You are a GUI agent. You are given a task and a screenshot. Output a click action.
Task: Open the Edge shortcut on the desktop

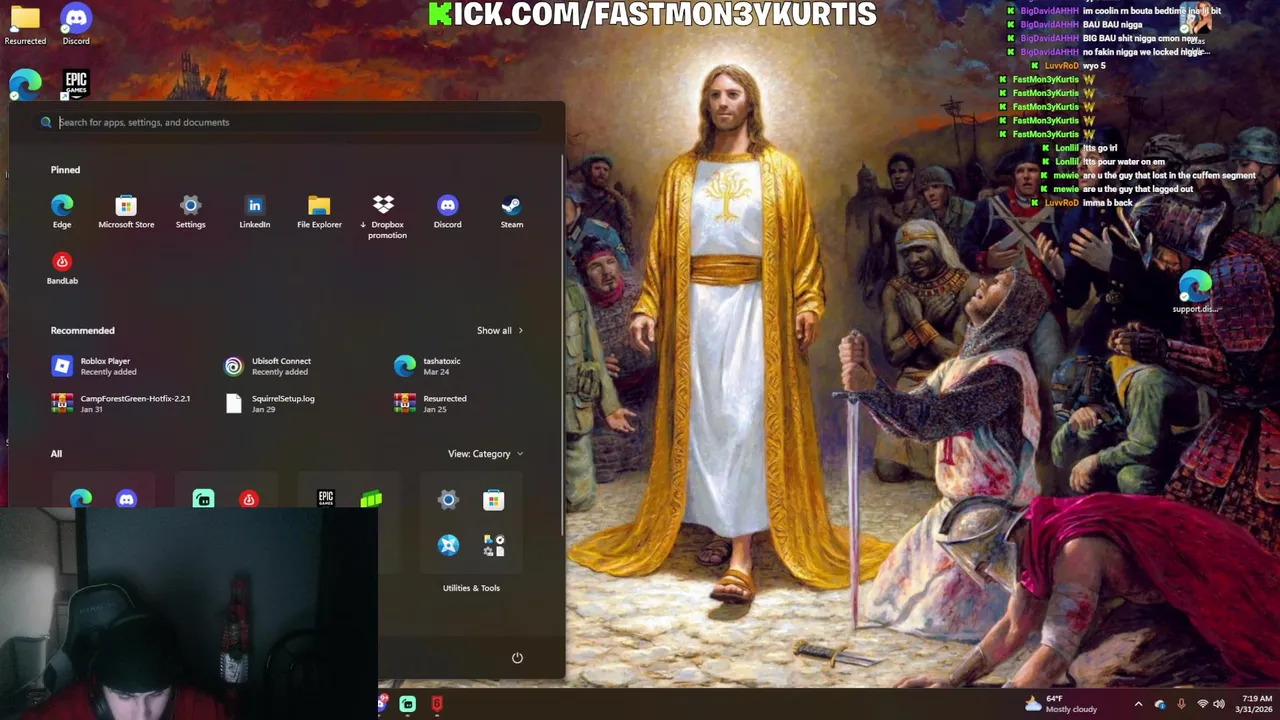tap(25, 85)
